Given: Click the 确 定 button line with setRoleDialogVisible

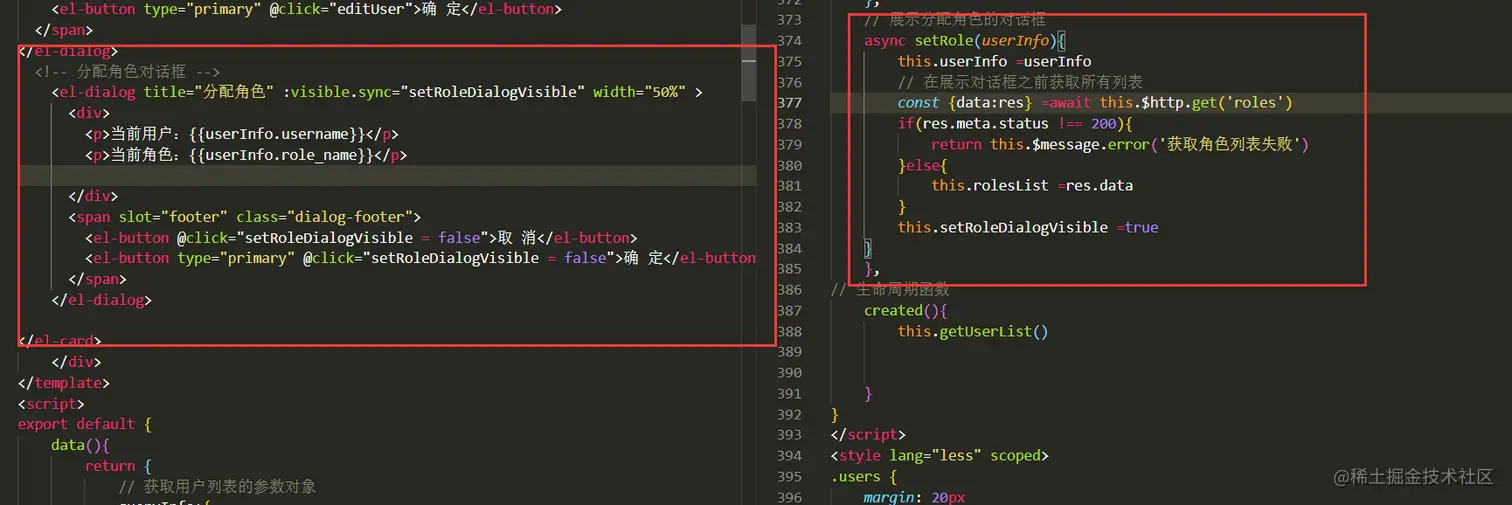Looking at the screenshot, I should [x=420, y=258].
